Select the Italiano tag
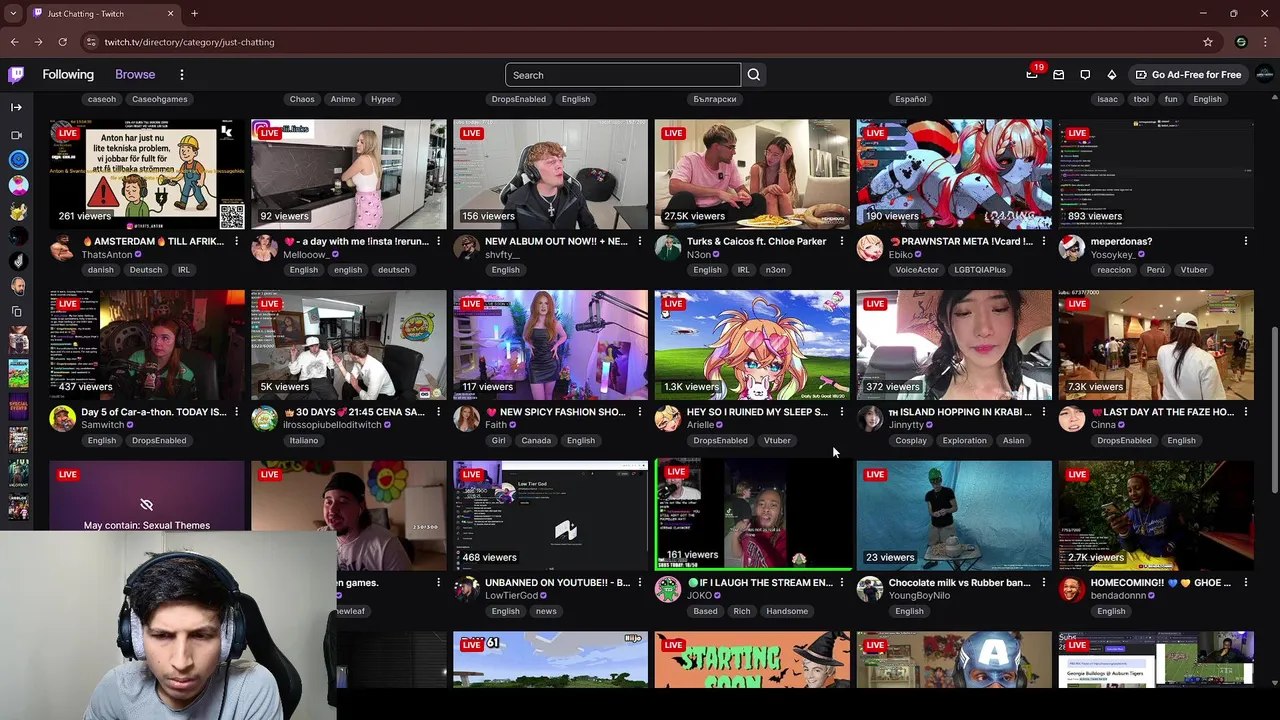The height and width of the screenshot is (720, 1280). pos(304,441)
